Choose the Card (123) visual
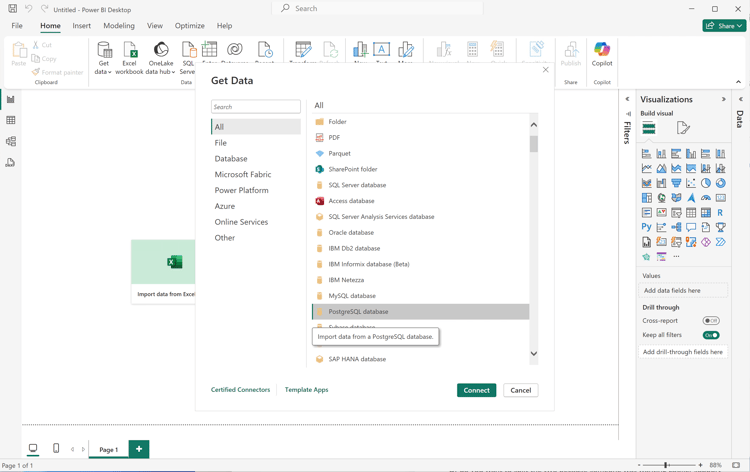750x472 pixels. [721, 198]
